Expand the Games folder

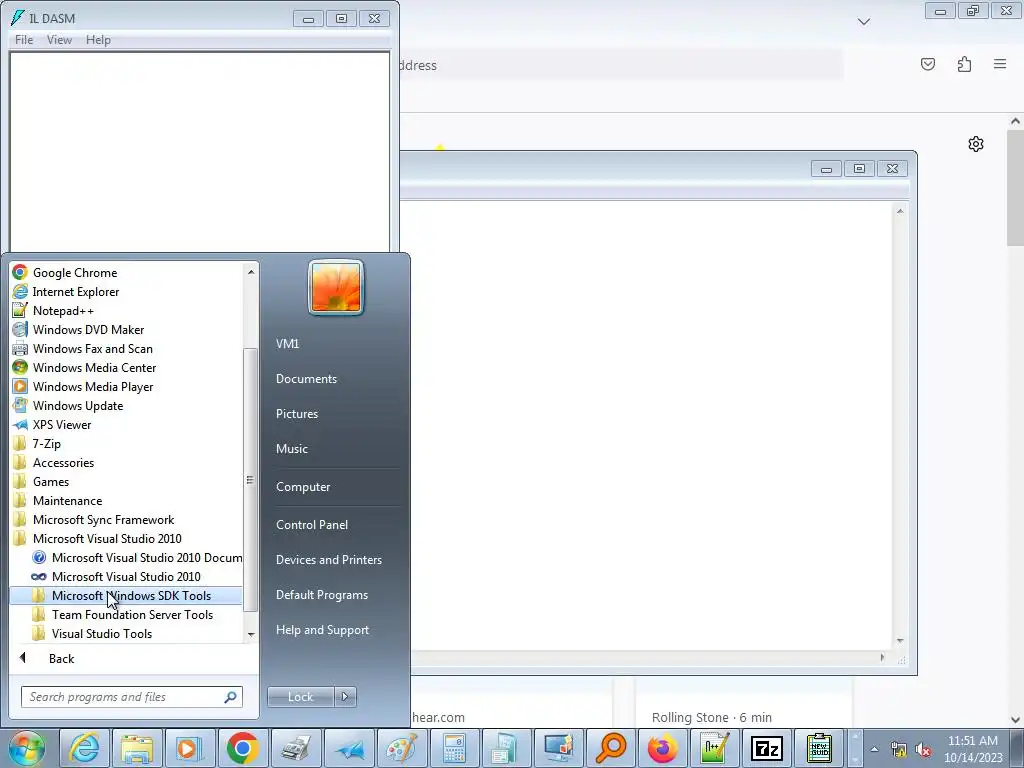point(126,481)
